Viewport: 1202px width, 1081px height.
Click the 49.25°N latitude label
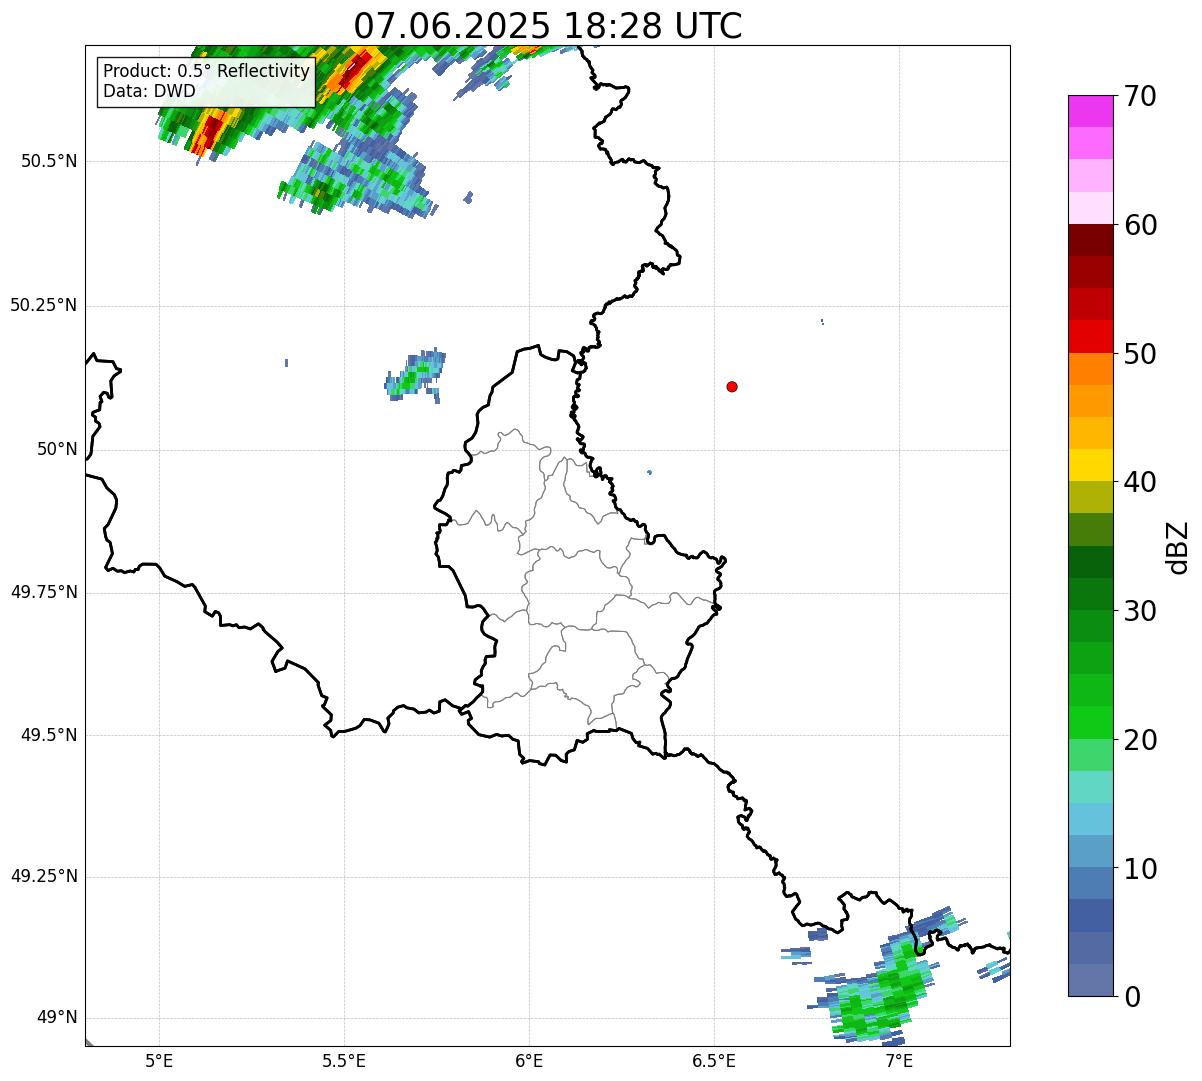coord(44,877)
